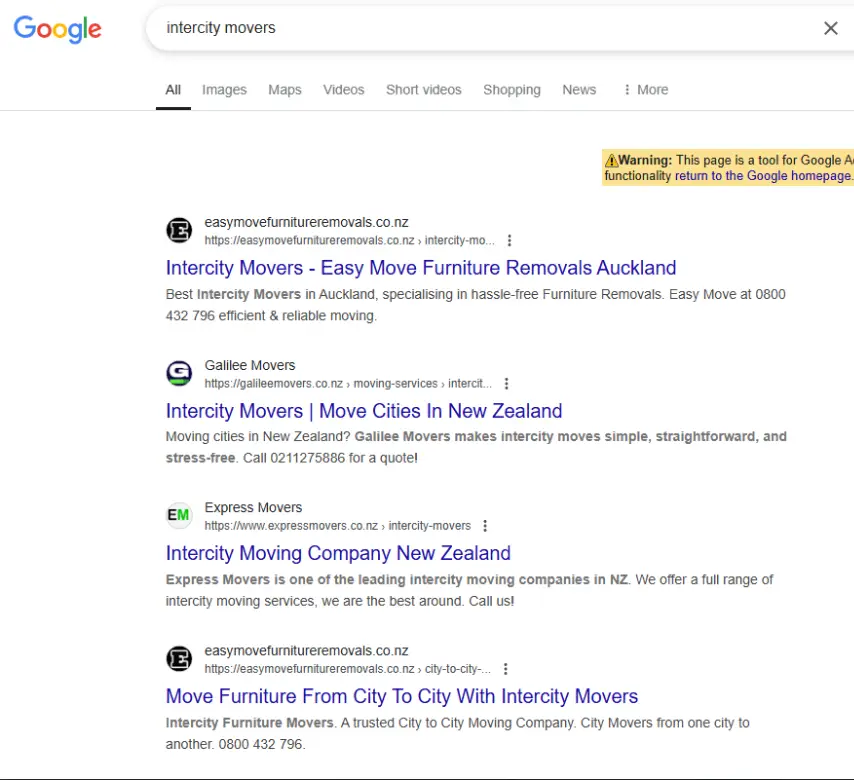Open options for Easy Move intercity-mo result
The height and width of the screenshot is (780, 854).
pyautogui.click(x=509, y=240)
